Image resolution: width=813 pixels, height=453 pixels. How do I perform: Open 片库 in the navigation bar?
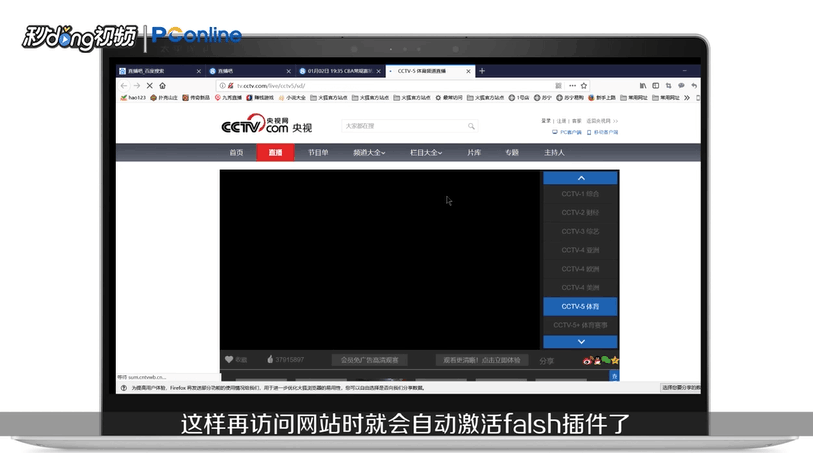474,152
